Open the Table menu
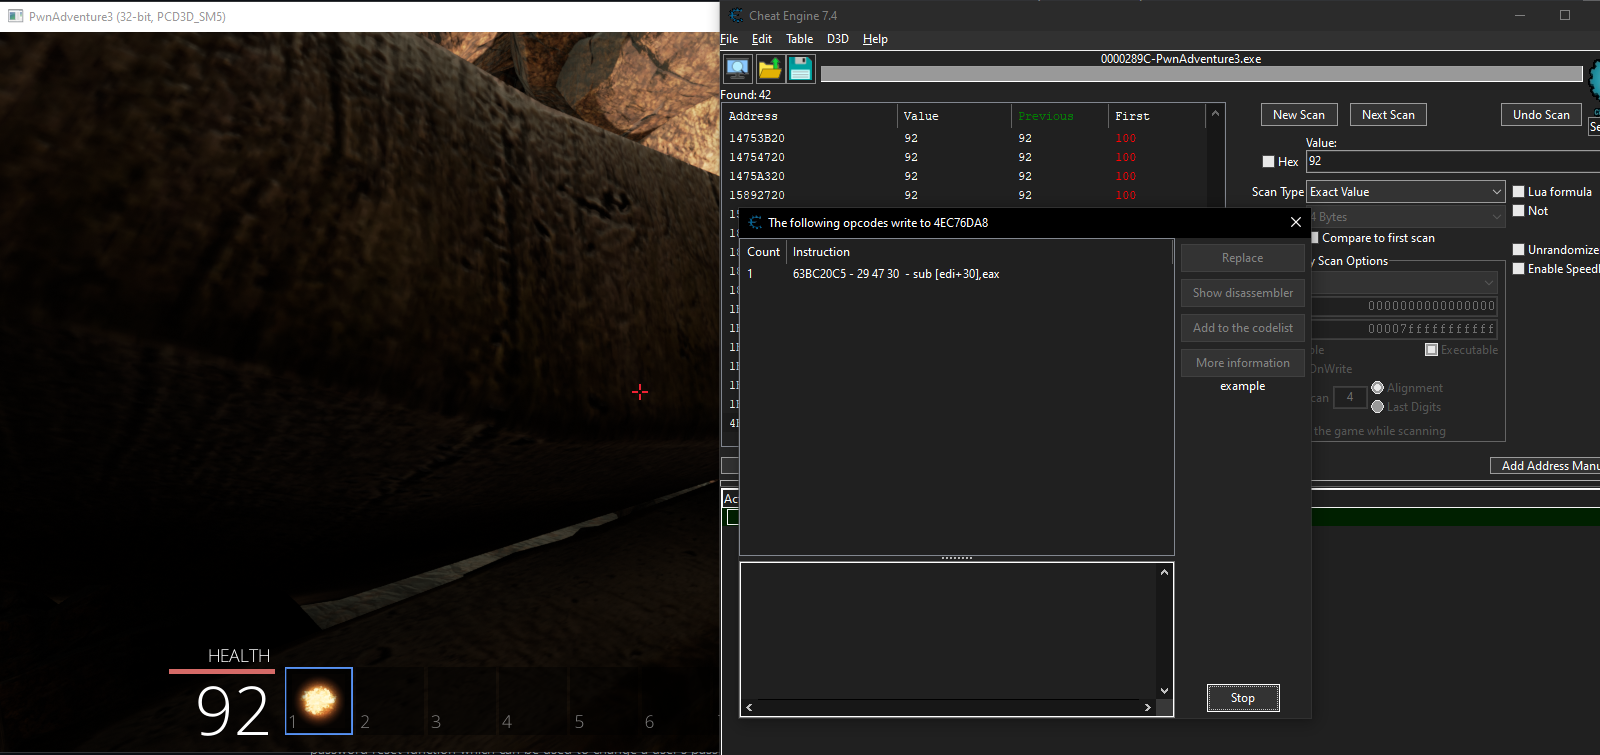This screenshot has height=755, width=1600. [799, 39]
